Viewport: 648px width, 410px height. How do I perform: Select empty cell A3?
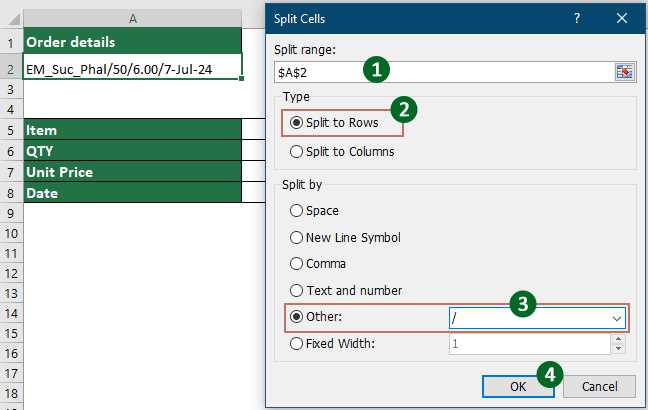[133, 89]
